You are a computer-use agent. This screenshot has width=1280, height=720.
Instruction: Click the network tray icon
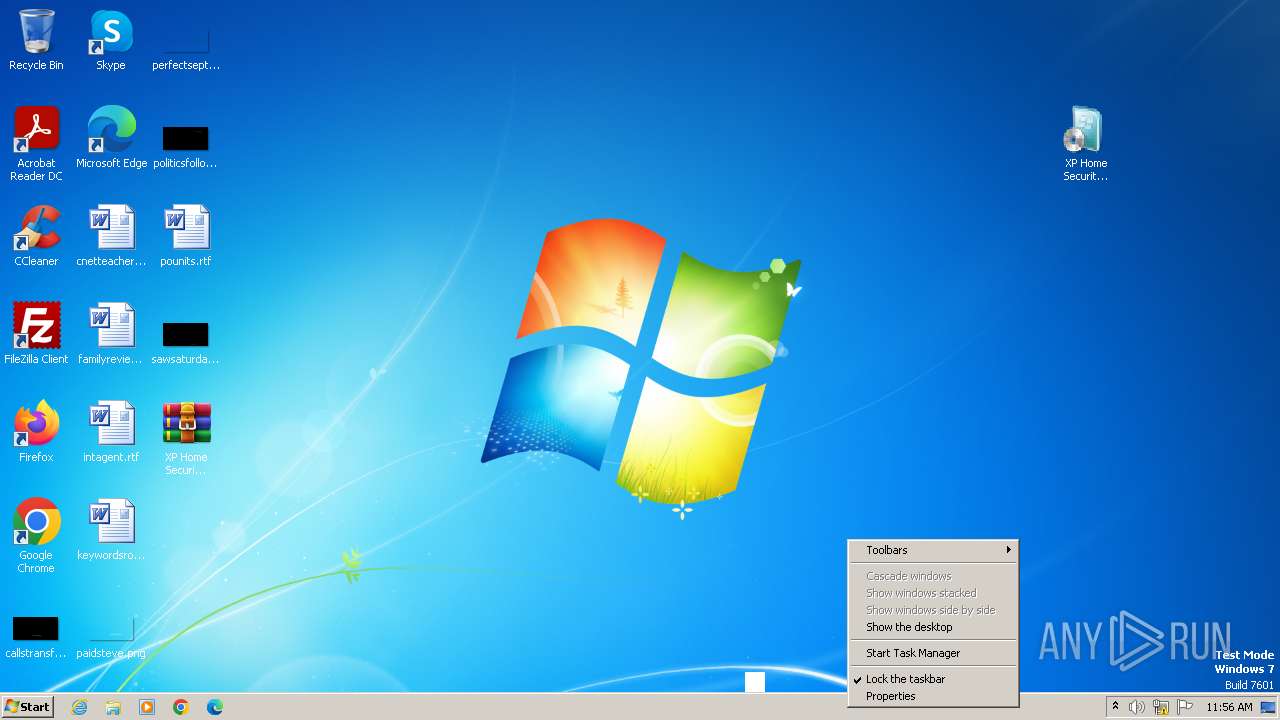click(x=1161, y=707)
